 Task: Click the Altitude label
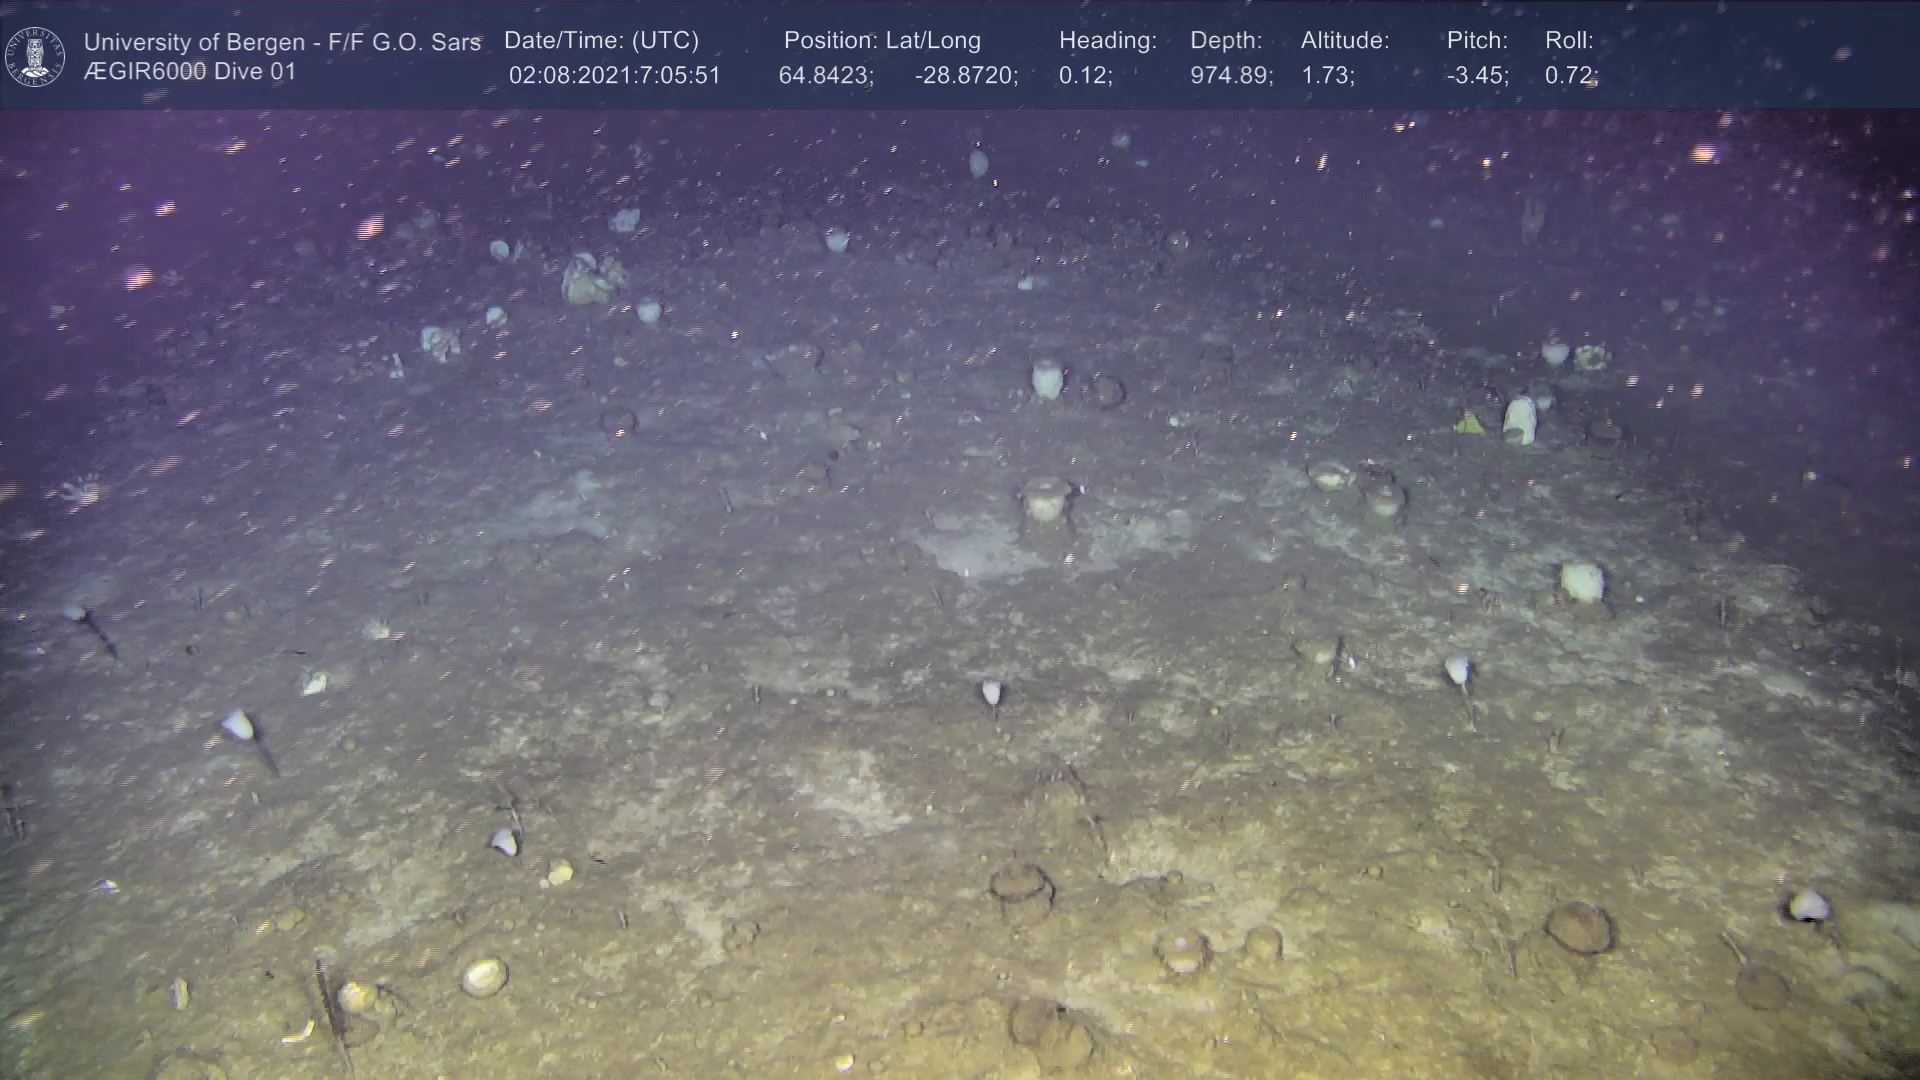pos(1345,40)
